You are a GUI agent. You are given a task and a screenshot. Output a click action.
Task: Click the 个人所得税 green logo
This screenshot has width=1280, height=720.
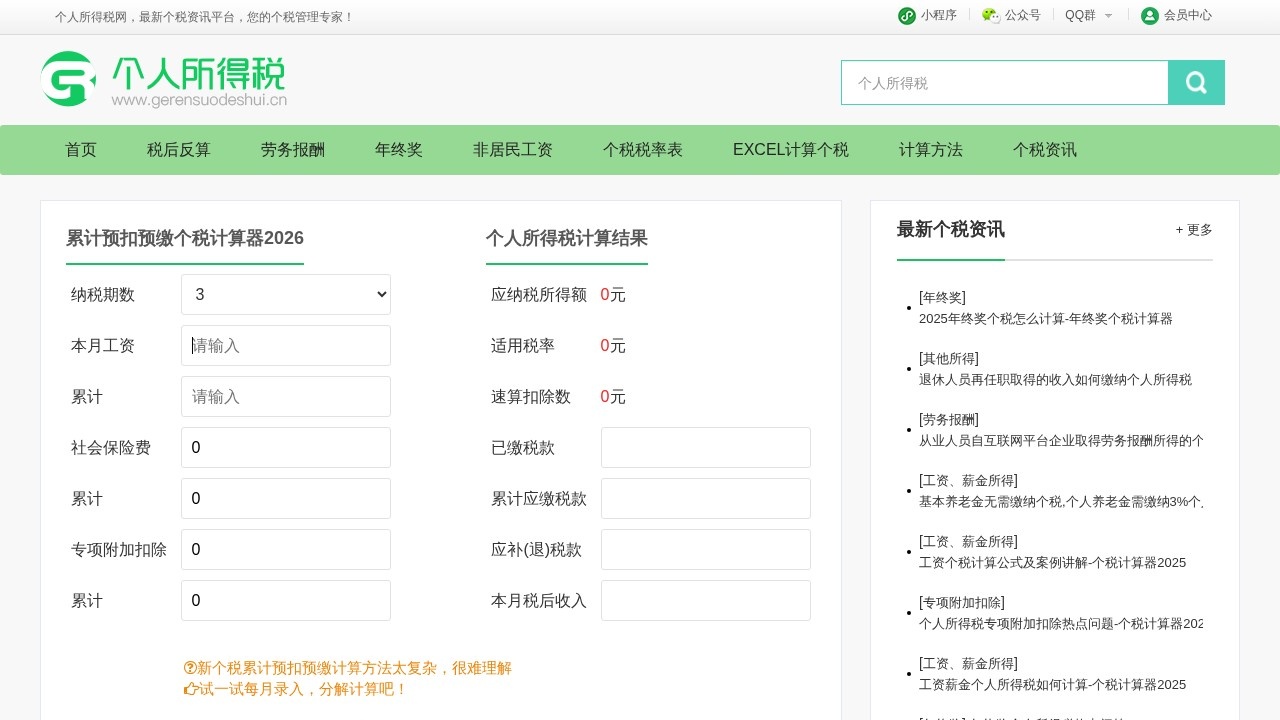[x=163, y=80]
